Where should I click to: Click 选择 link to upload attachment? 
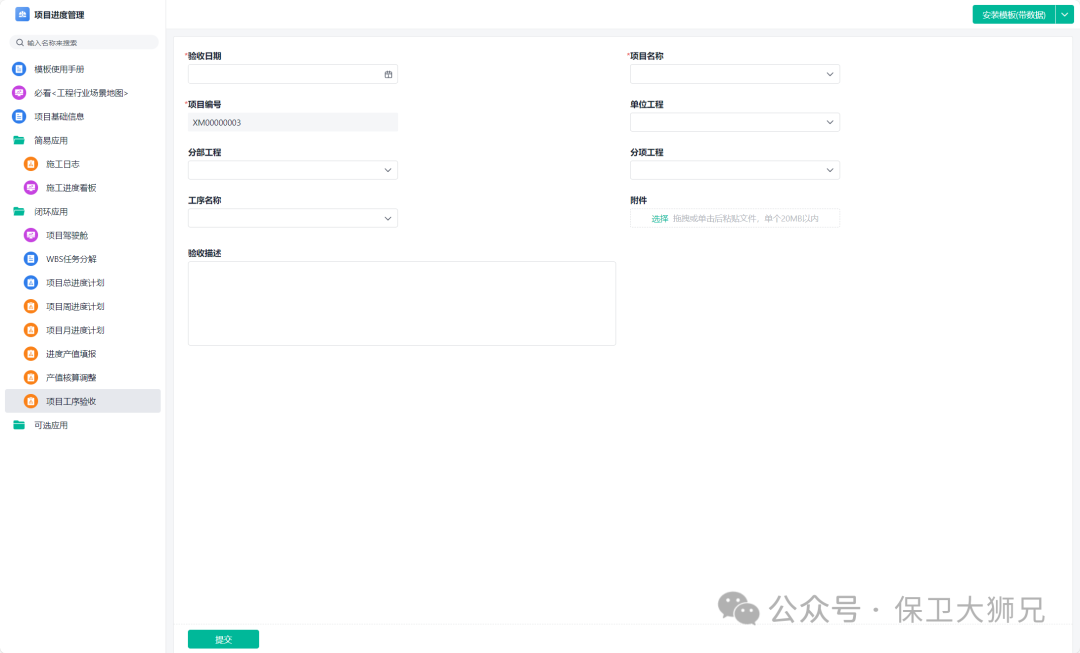(660, 218)
